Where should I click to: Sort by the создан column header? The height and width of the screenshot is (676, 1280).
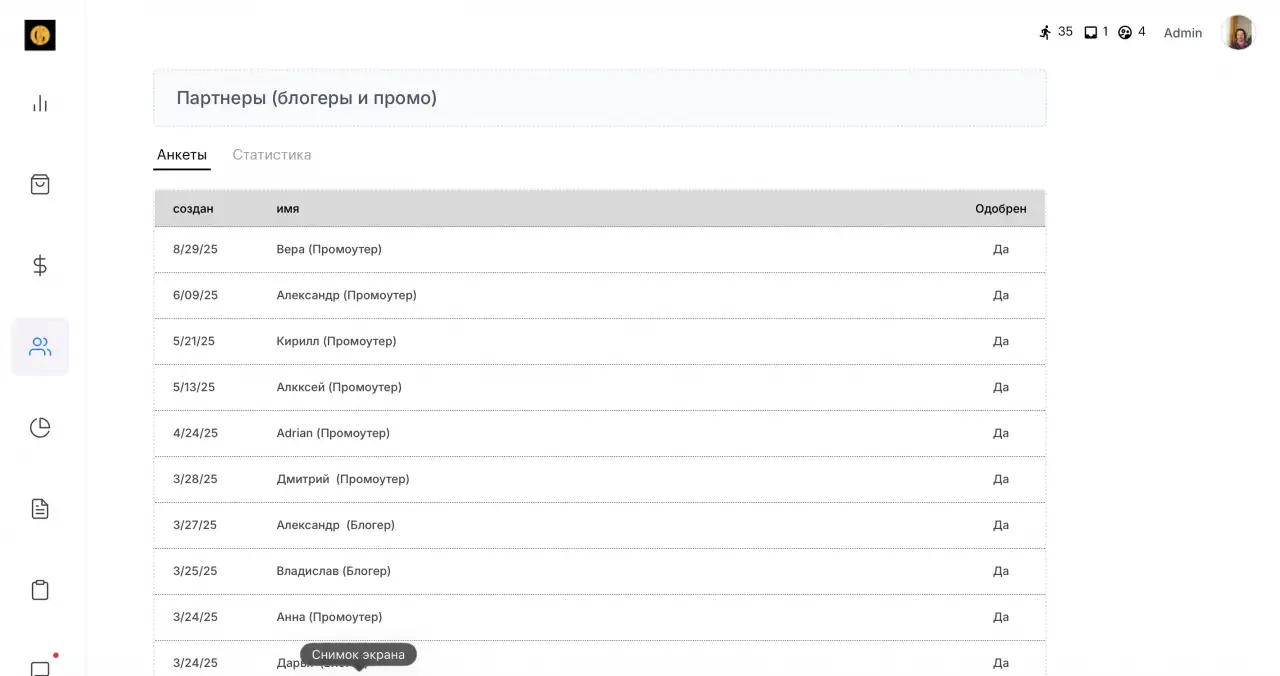point(193,209)
